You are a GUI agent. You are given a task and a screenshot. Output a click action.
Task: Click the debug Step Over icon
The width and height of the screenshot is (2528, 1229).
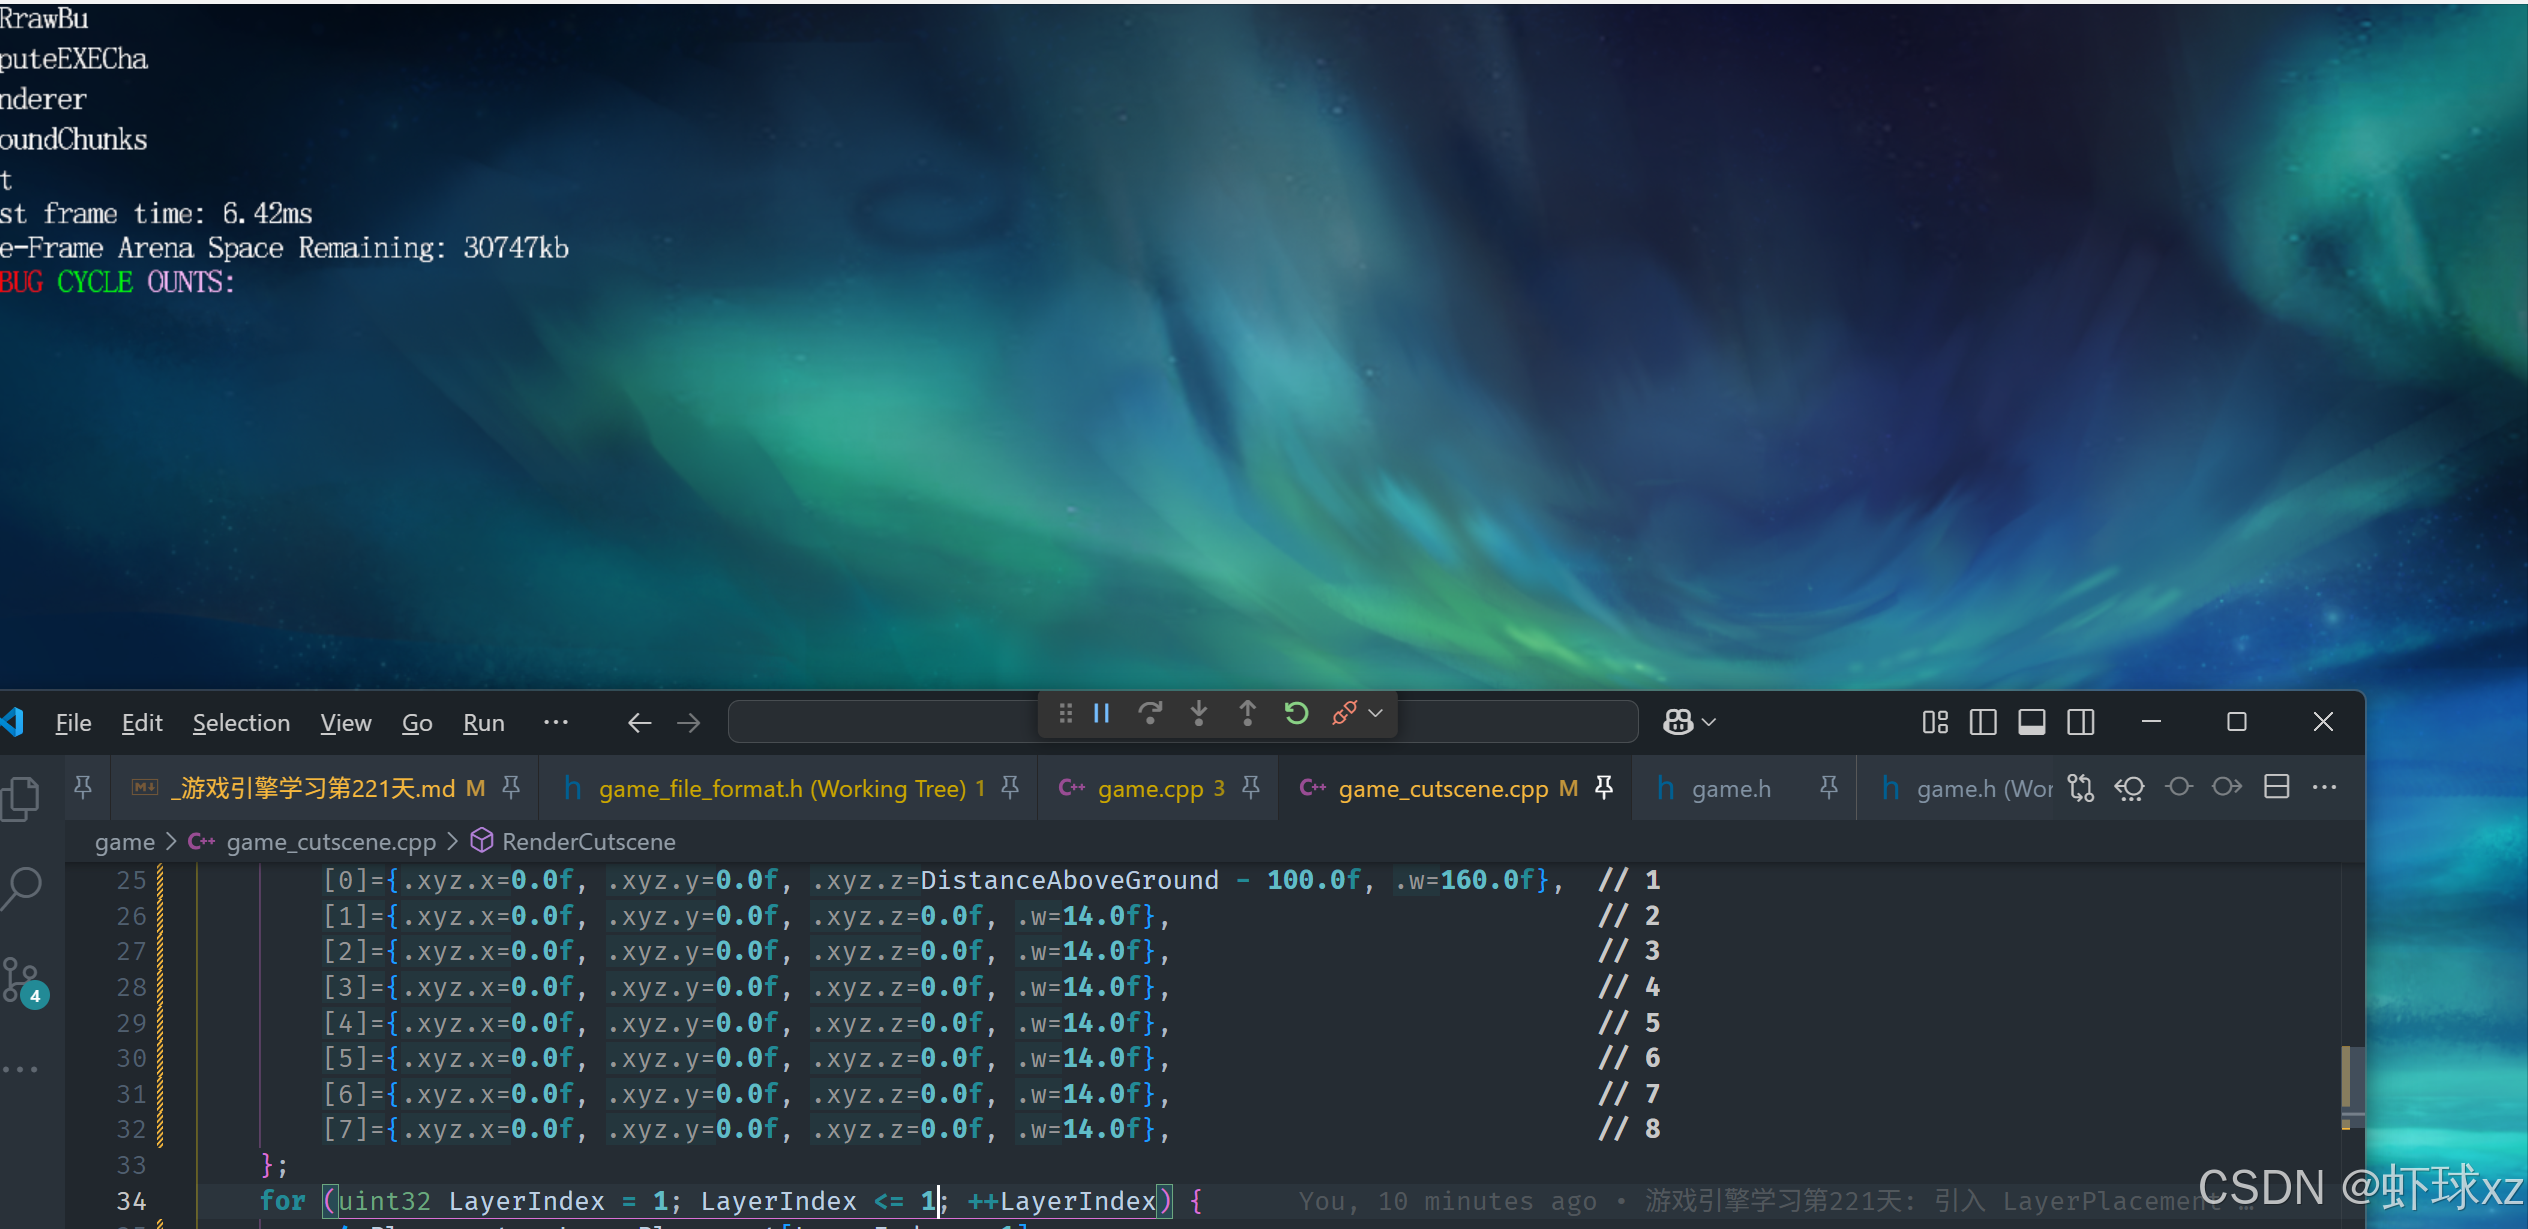coord(1150,714)
